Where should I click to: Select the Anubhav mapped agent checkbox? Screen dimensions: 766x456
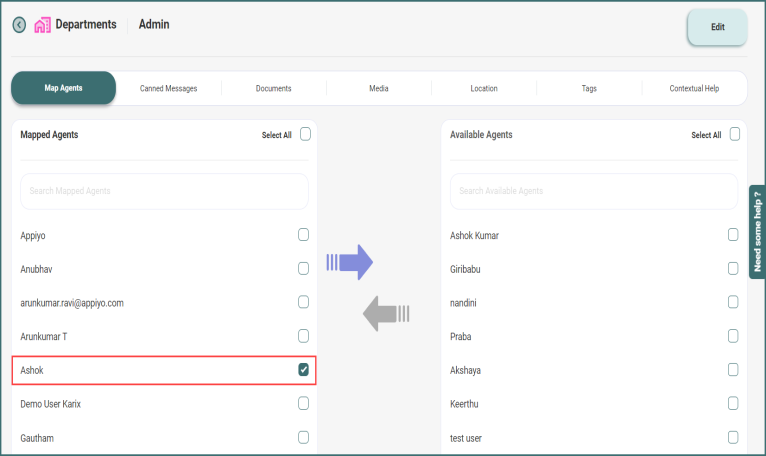(303, 269)
